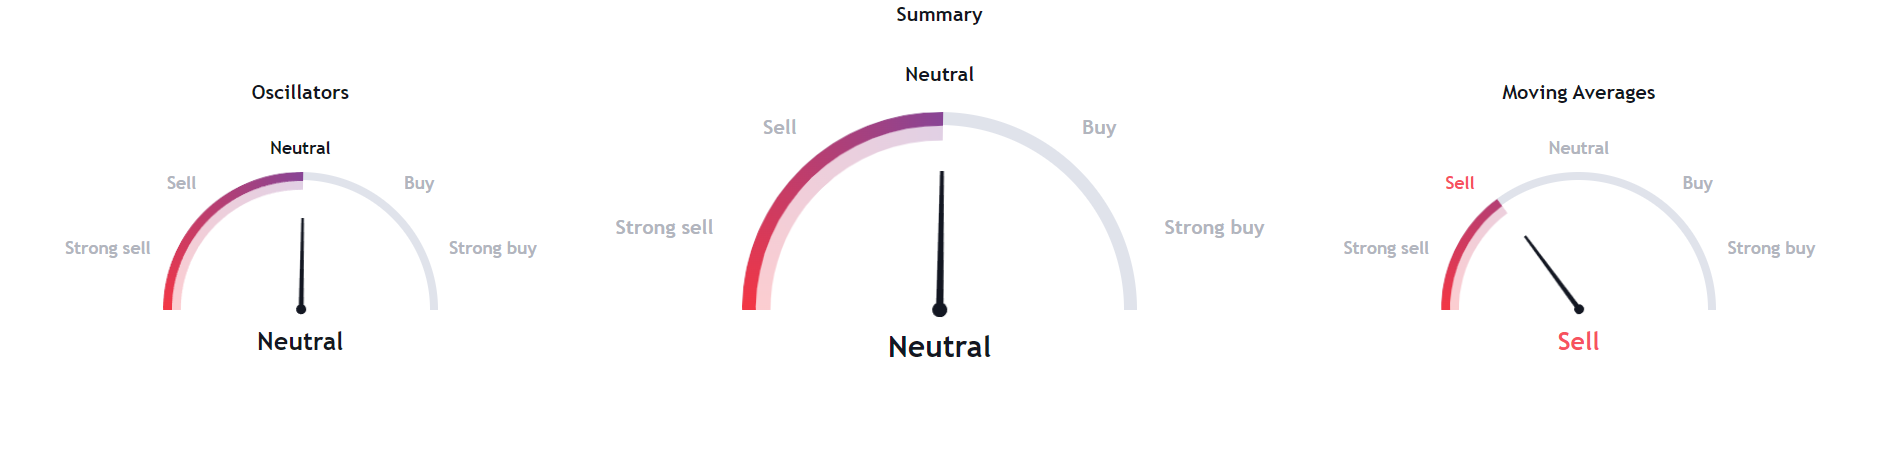1885x461 pixels.
Task: Click the Moving Averages gauge title
Action: pos(1578,93)
